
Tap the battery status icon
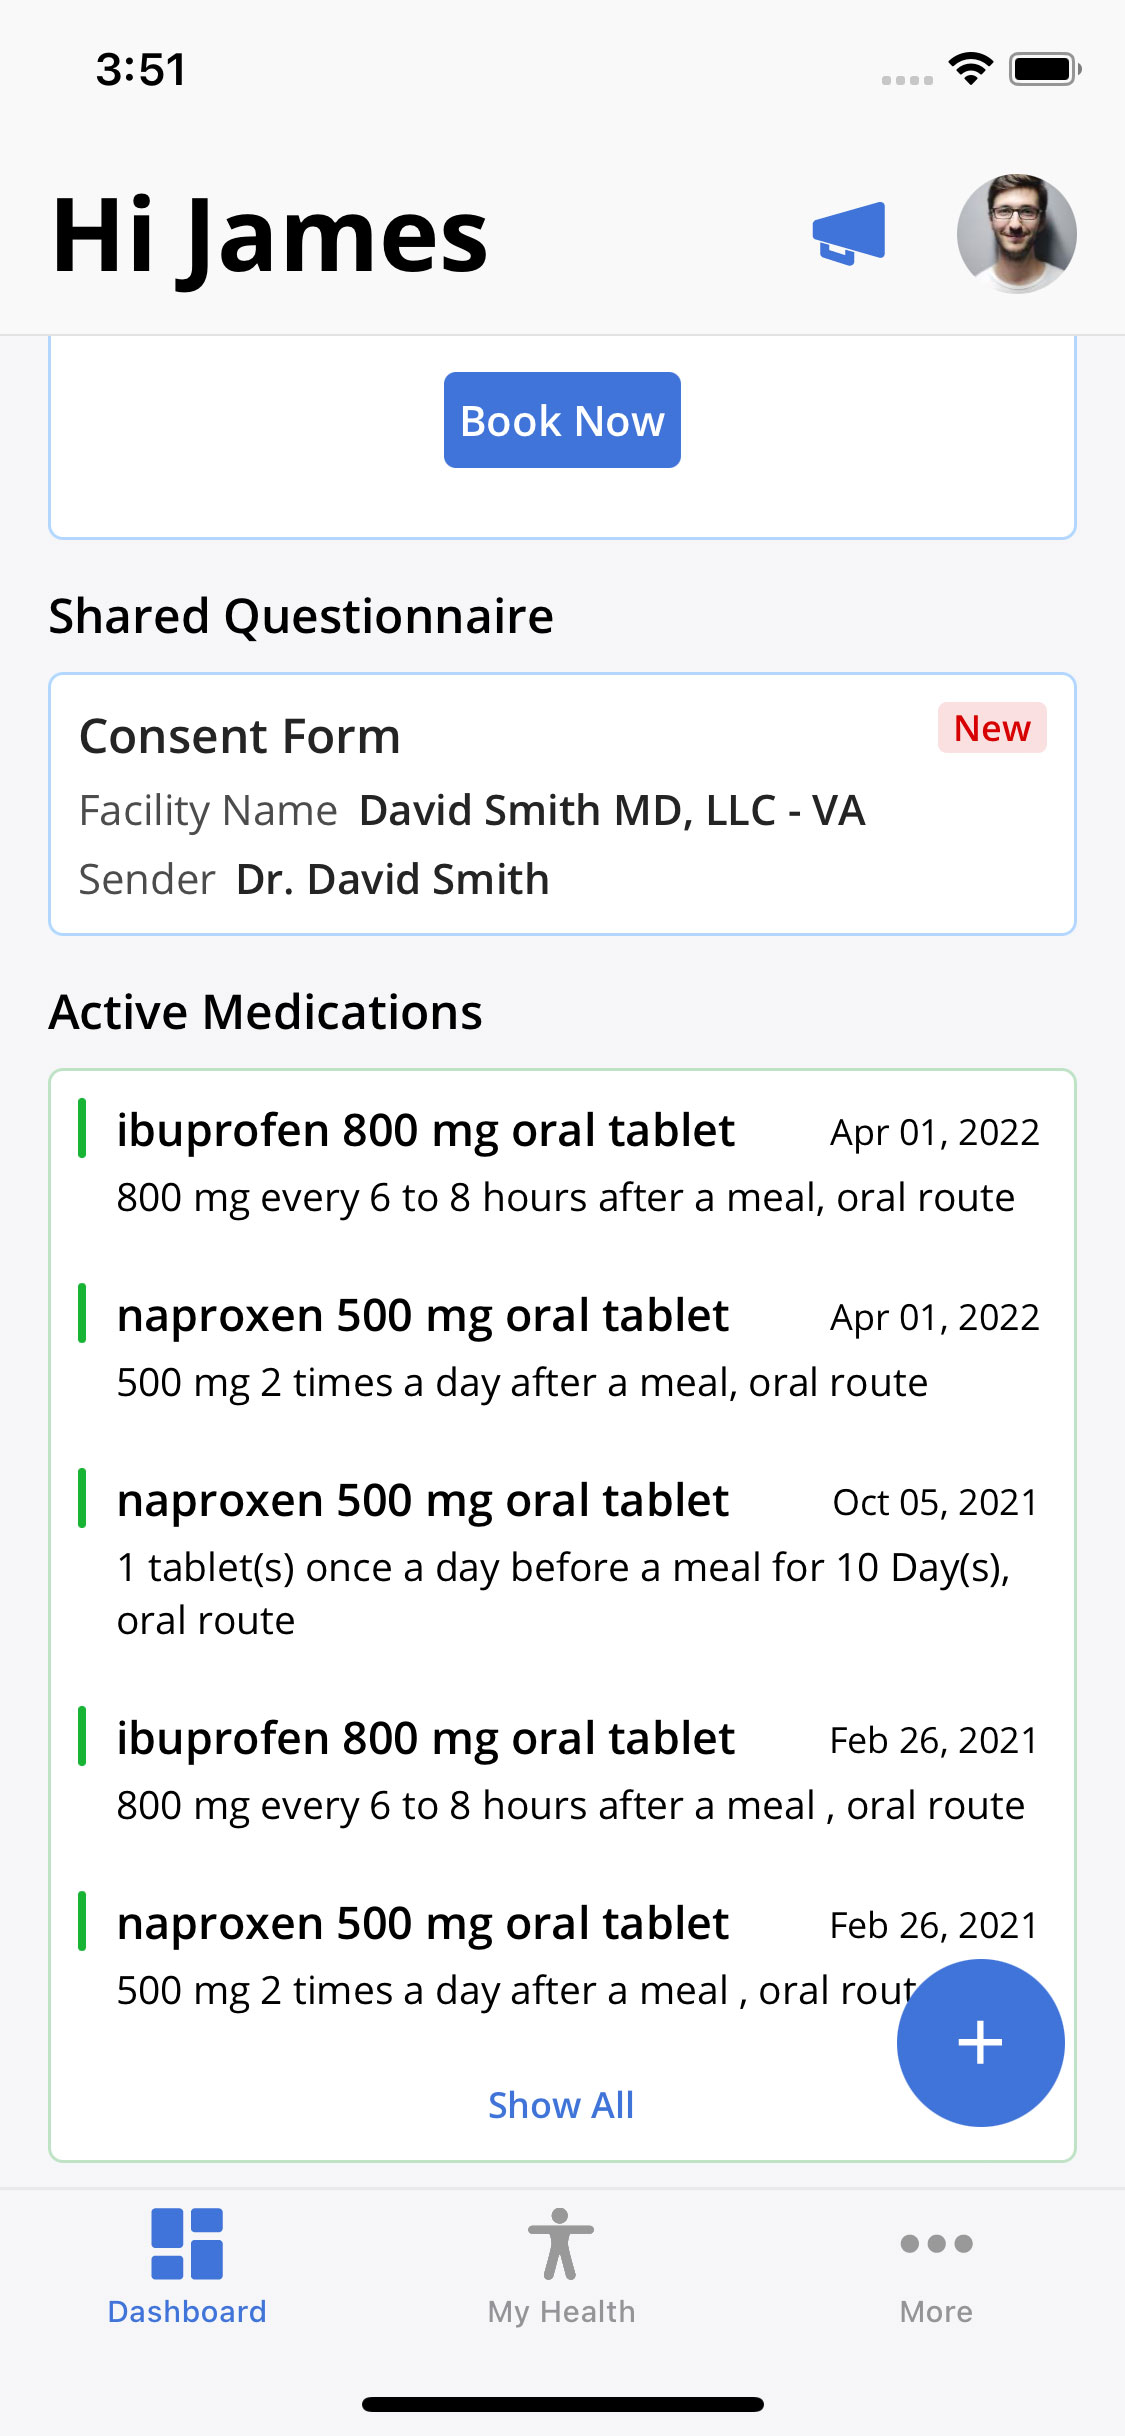(1044, 69)
